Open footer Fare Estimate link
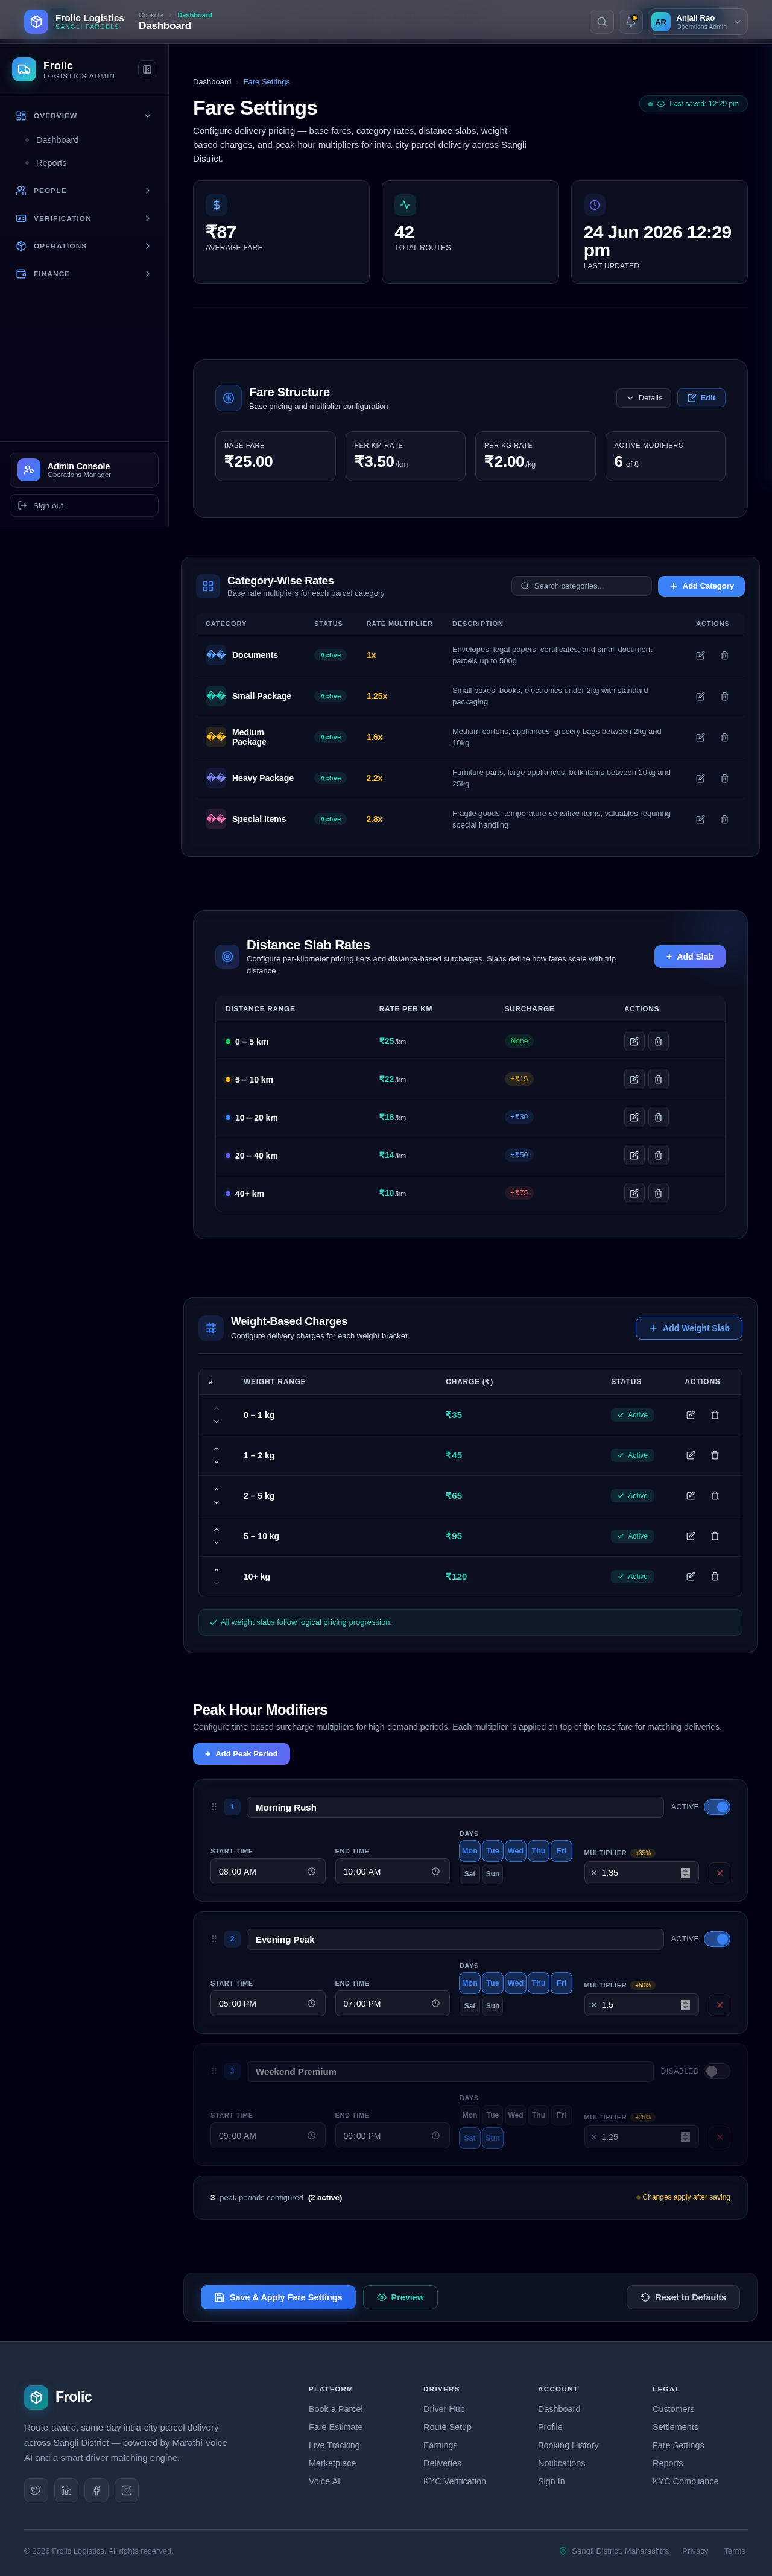The width and height of the screenshot is (772, 2576). (x=336, y=2426)
